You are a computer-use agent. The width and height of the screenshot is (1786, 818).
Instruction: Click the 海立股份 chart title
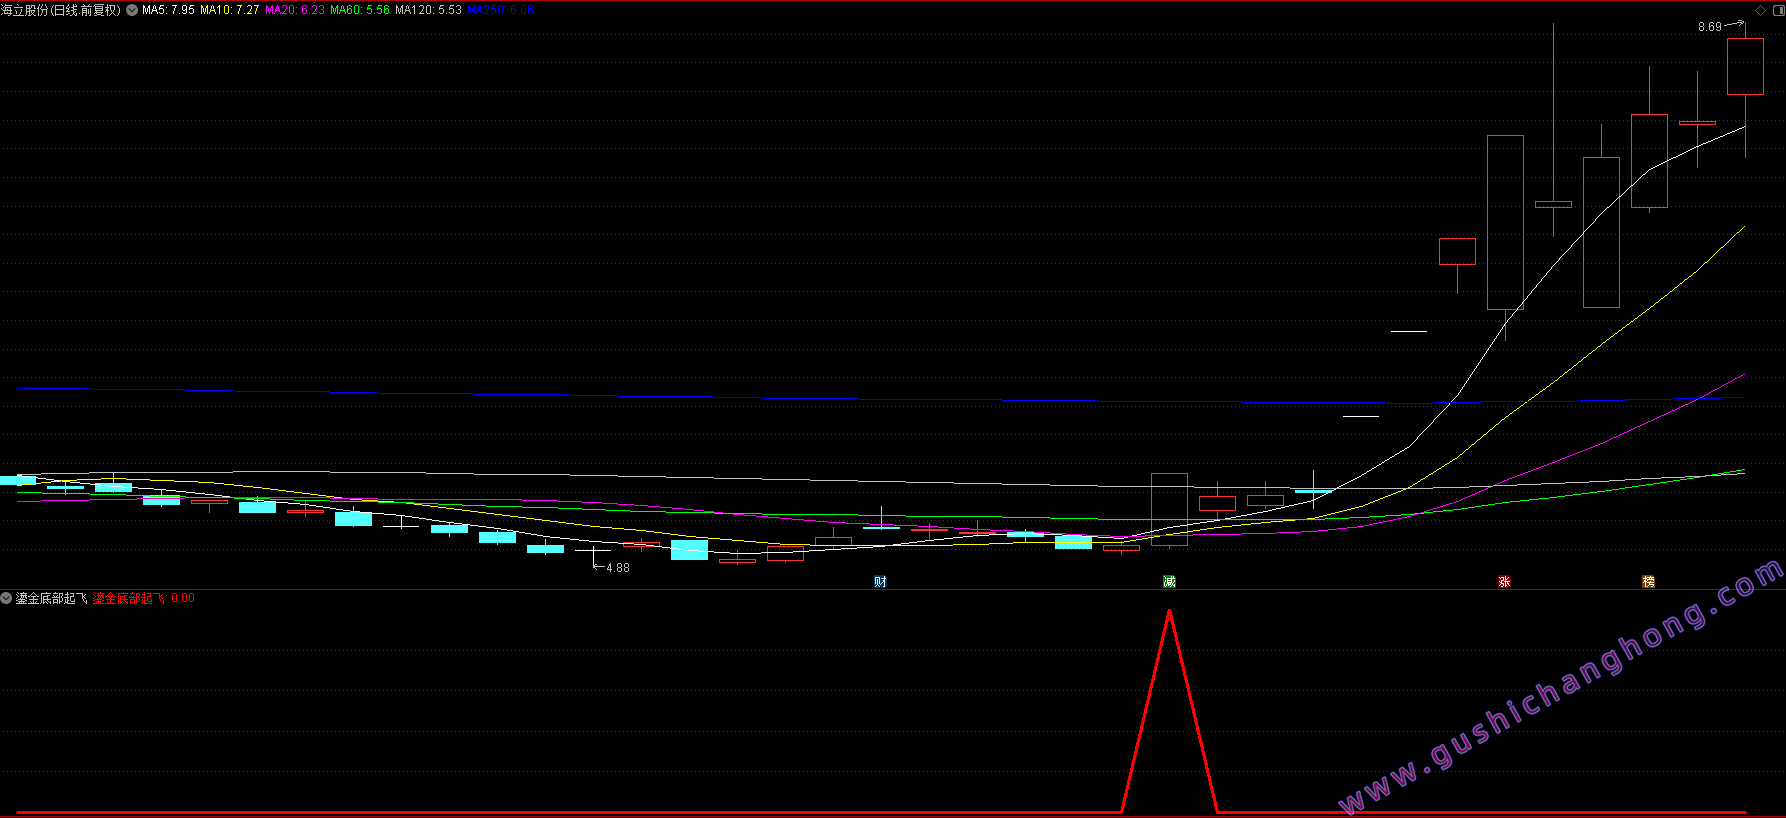[61, 10]
